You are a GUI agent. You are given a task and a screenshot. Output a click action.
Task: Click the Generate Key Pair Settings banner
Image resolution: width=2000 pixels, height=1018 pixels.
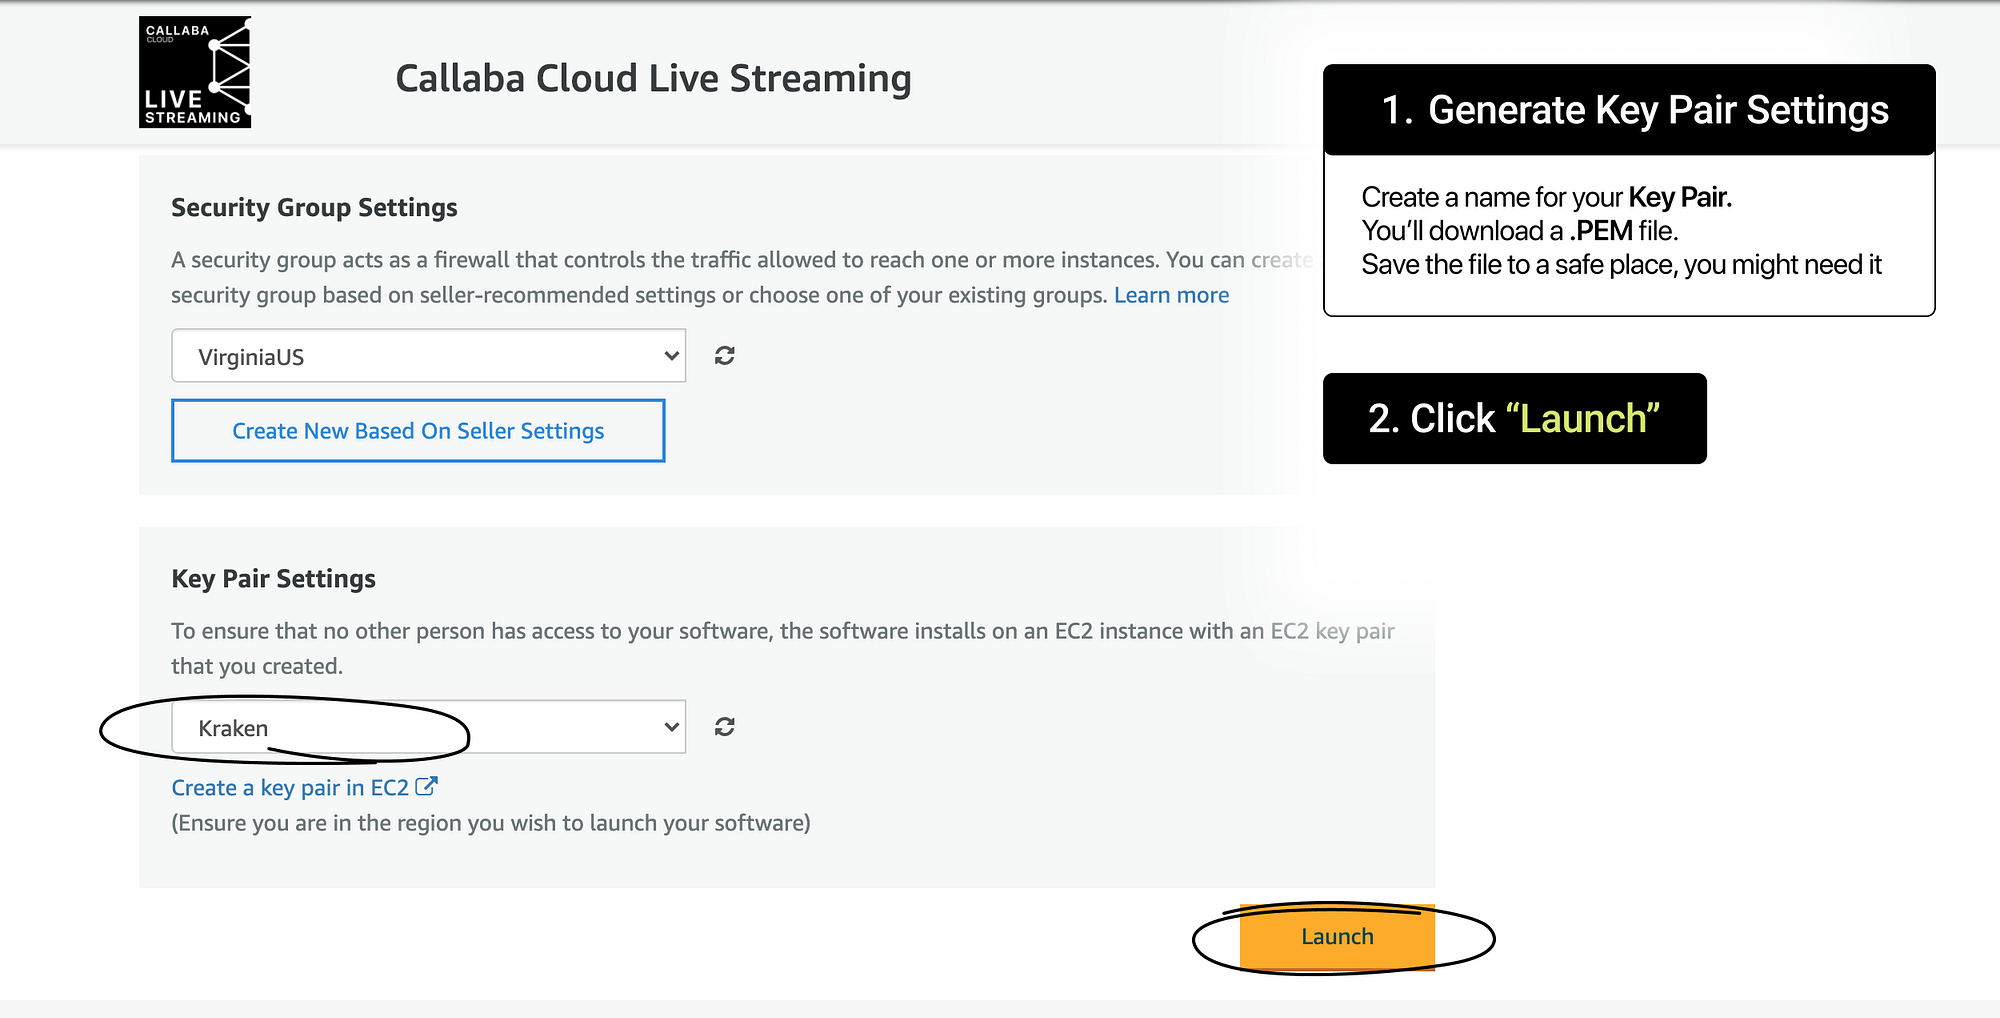pos(1629,110)
